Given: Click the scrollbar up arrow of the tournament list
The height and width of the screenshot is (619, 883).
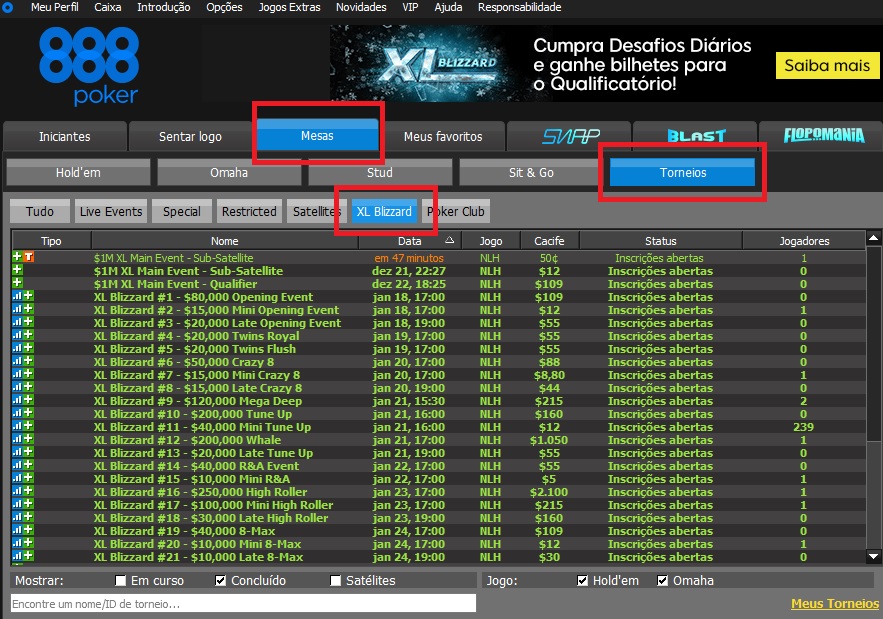Looking at the screenshot, I should click(873, 238).
